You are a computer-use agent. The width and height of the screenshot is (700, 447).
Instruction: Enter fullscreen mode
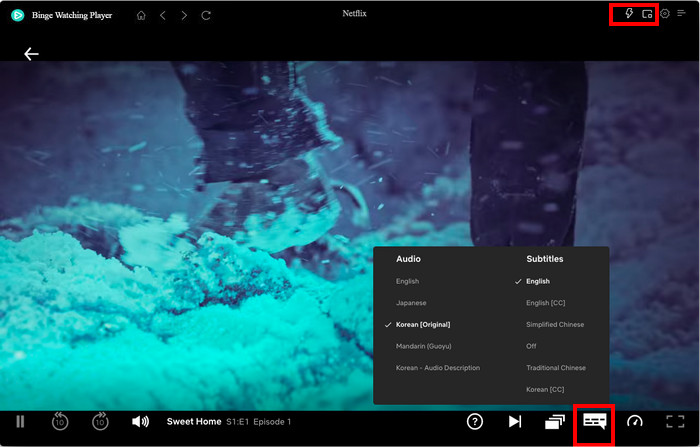[x=675, y=421]
